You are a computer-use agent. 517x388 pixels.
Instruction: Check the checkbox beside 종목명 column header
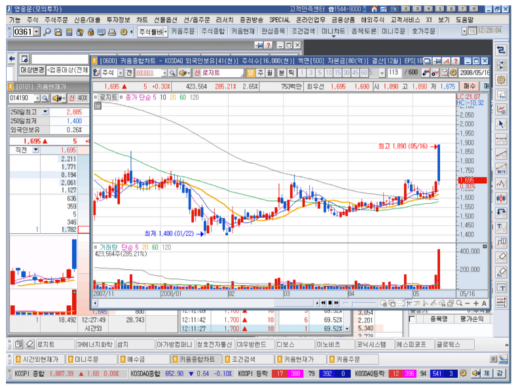[x=412, y=319]
